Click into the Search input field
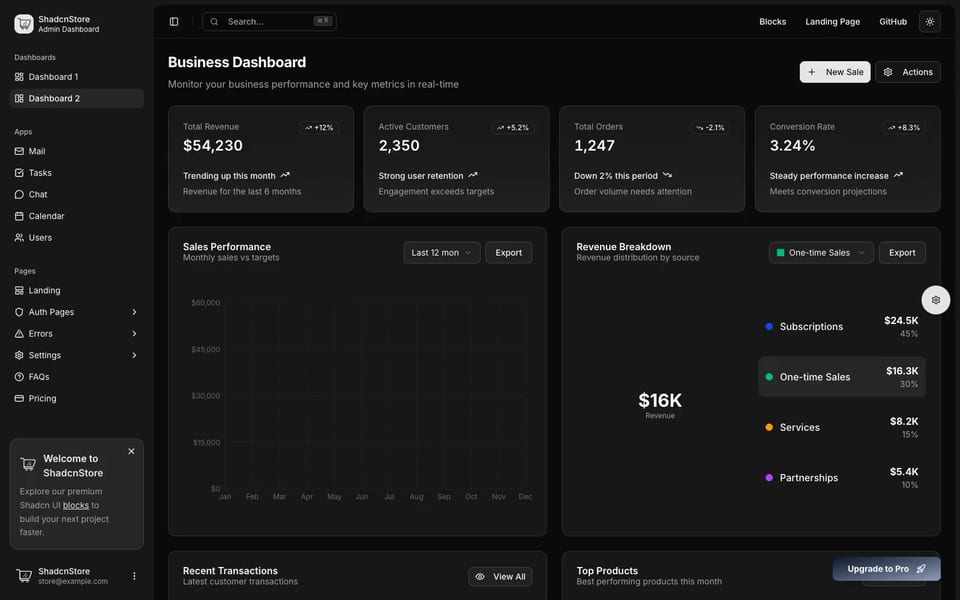This screenshot has width=960, height=600. [269, 21]
